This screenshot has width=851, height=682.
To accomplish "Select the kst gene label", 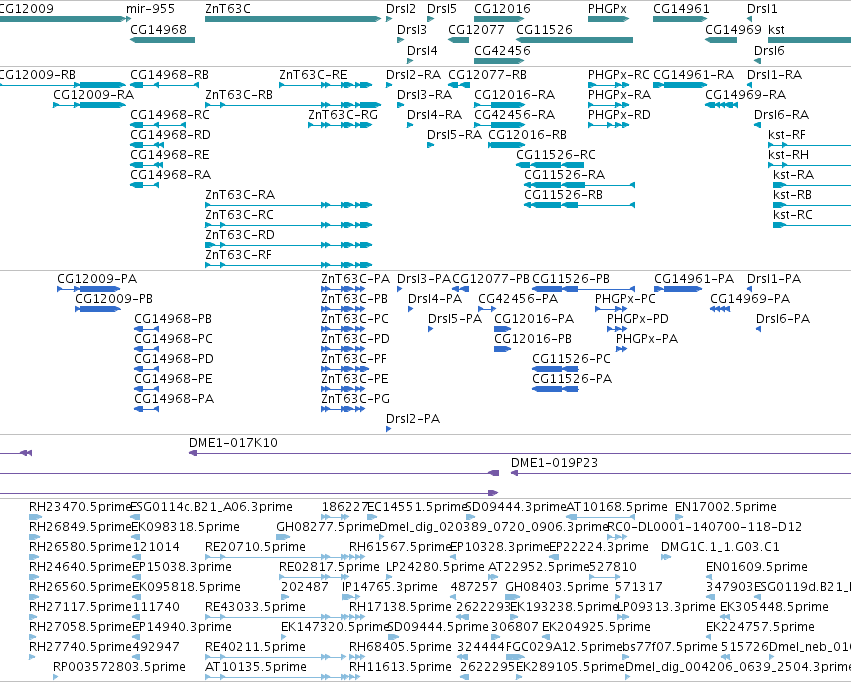I will [x=776, y=29].
